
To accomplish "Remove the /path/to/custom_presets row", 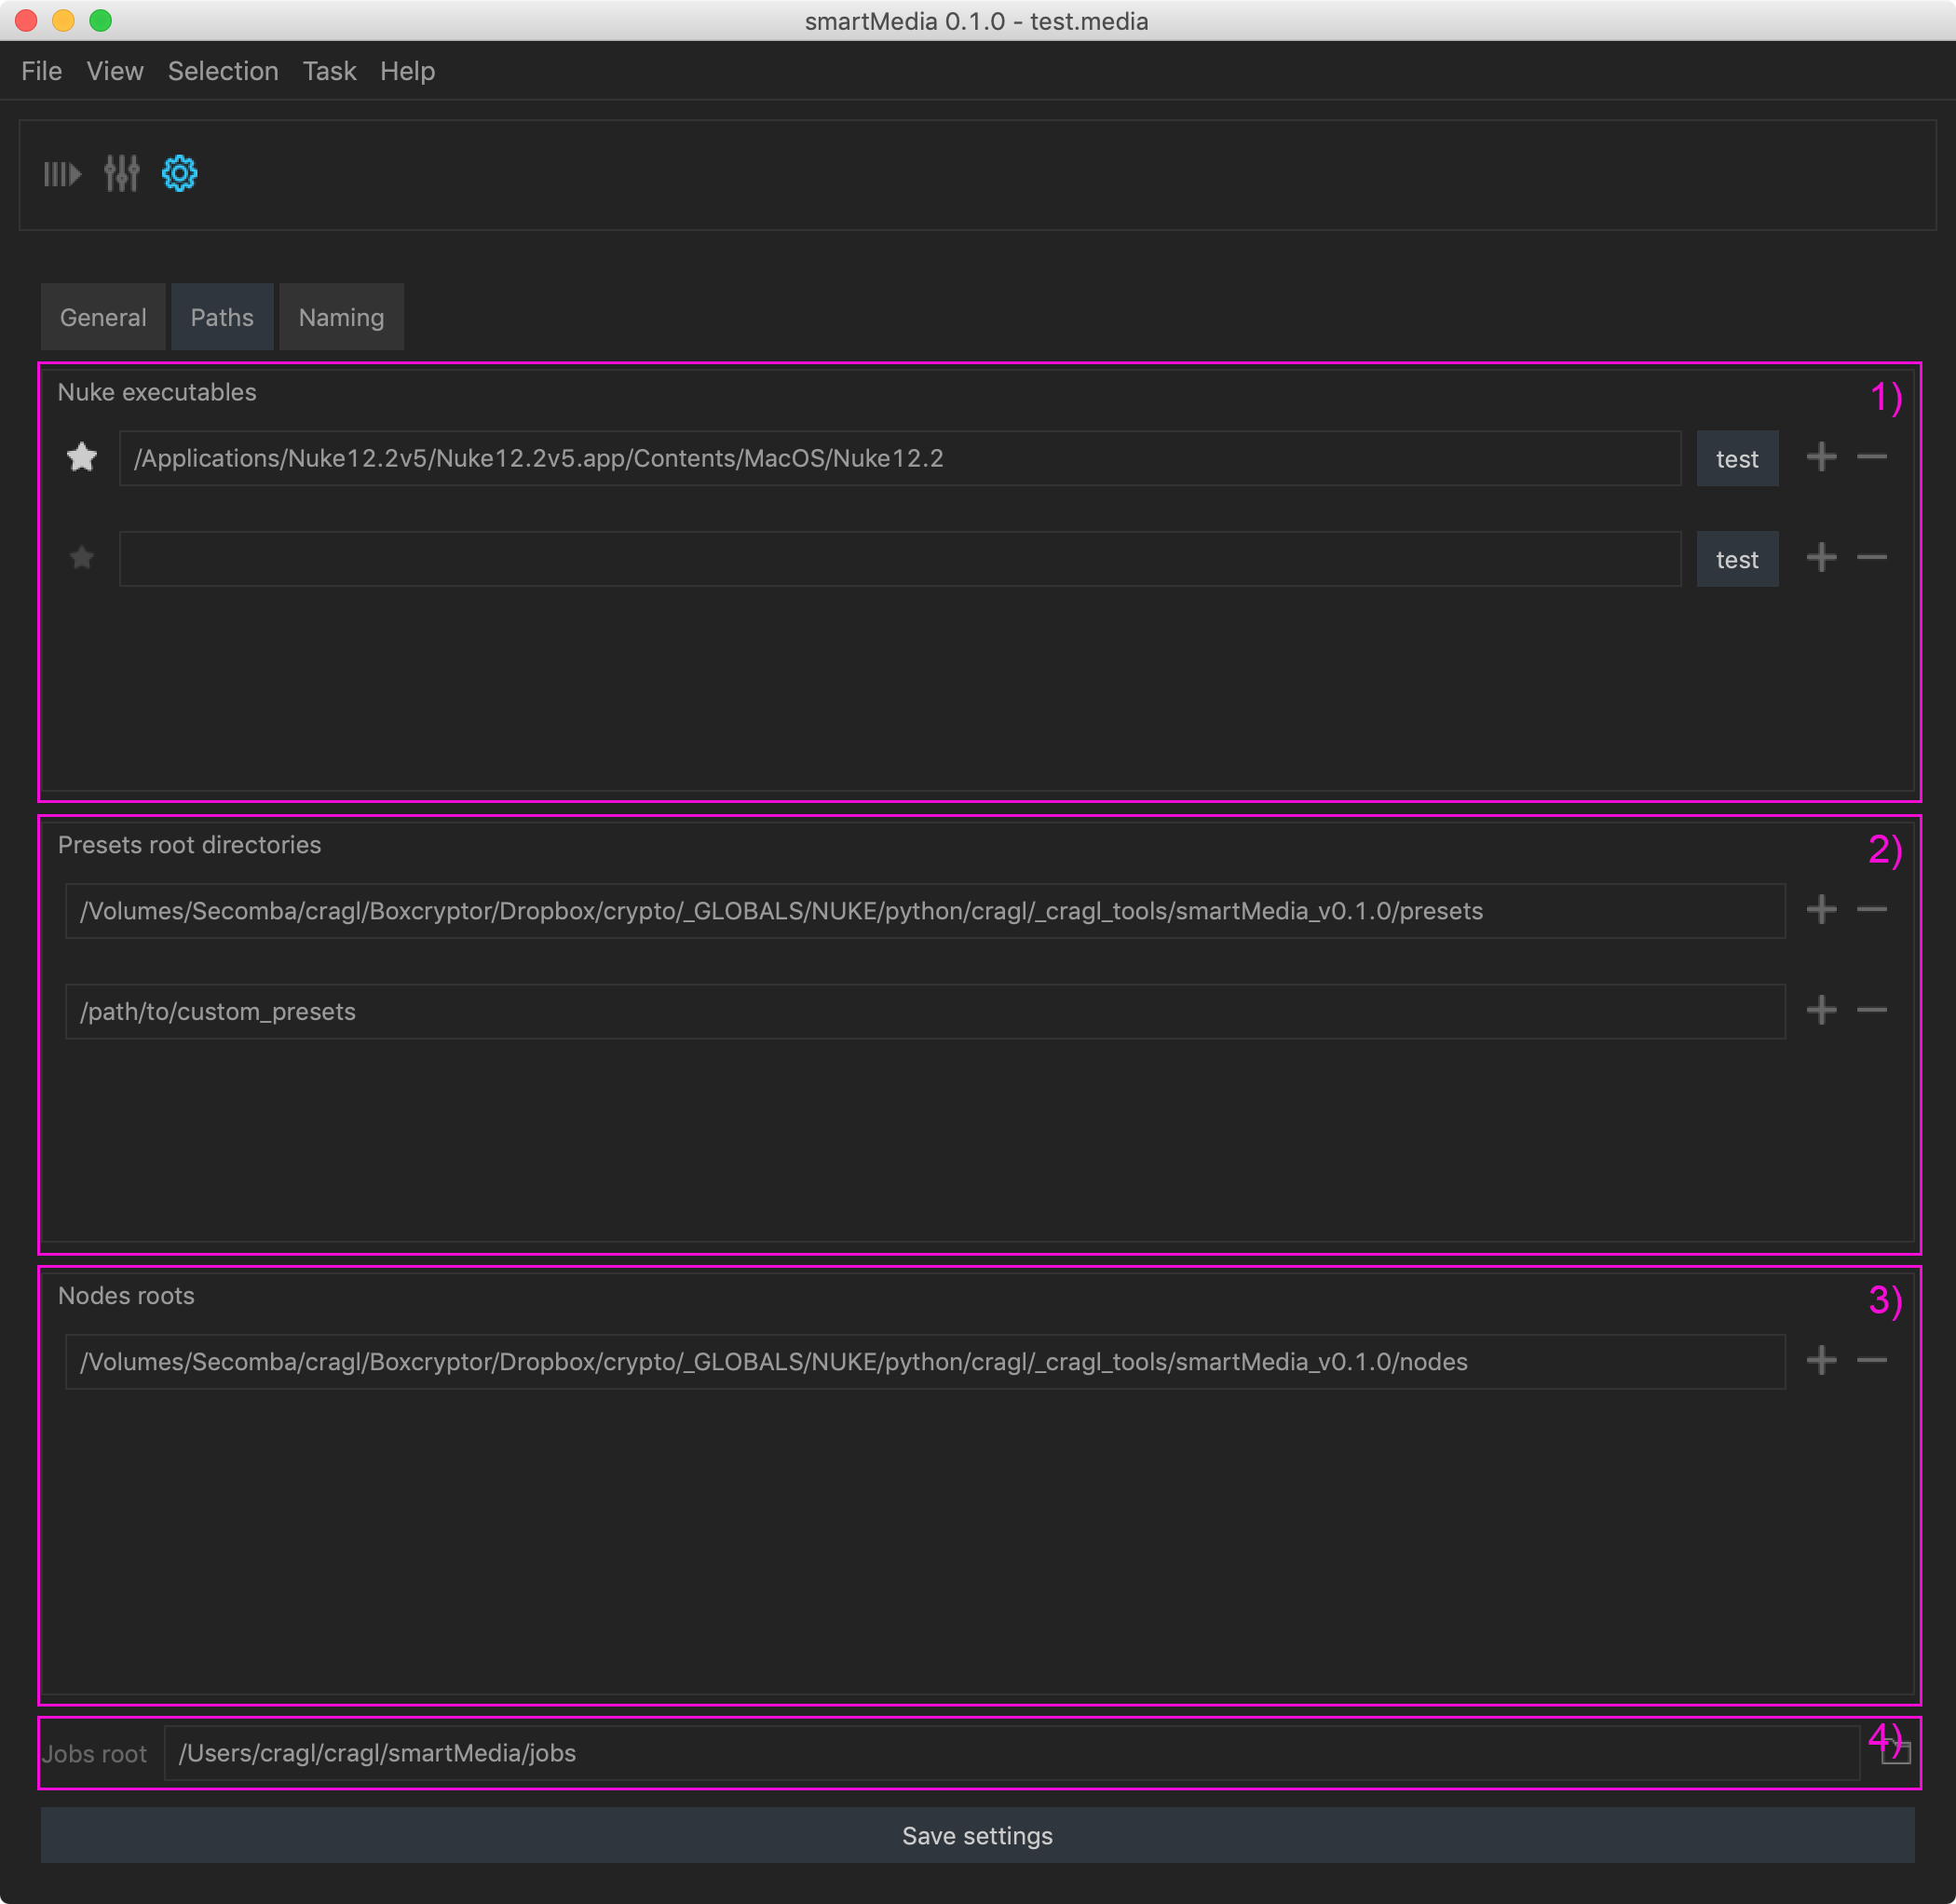I will [x=1871, y=1010].
